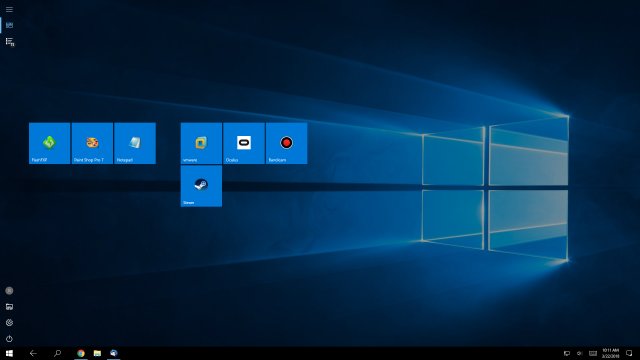
Task: Open the Oculus tile
Action: pyautogui.click(x=244, y=143)
